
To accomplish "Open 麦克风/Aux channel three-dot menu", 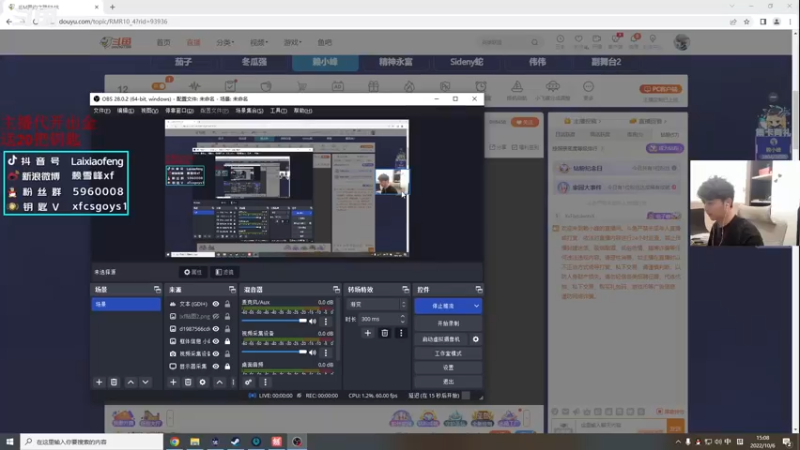I will [326, 321].
